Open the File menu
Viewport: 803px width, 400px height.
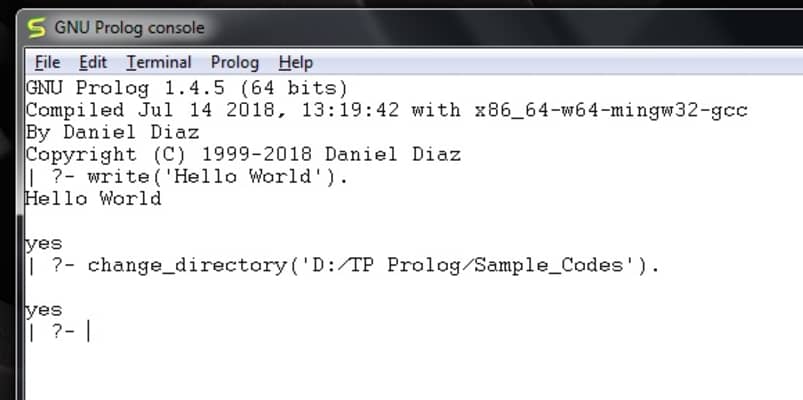[x=47, y=62]
